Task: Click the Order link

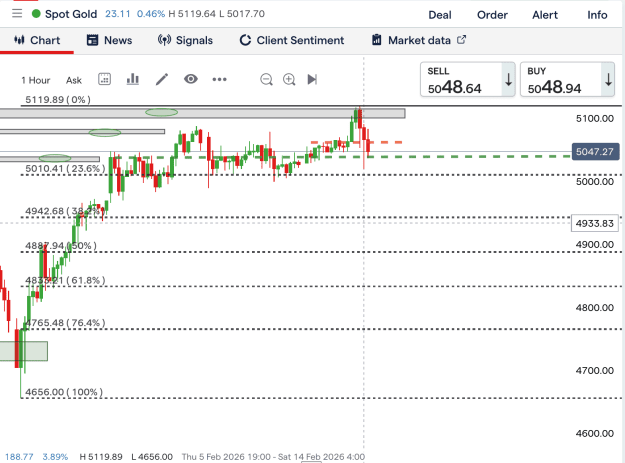Action: click(492, 15)
